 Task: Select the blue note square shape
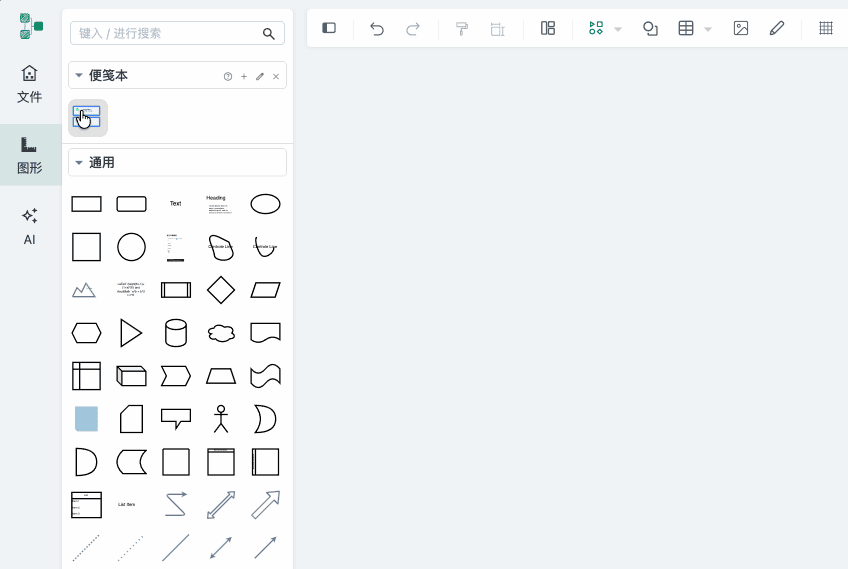tap(87, 419)
